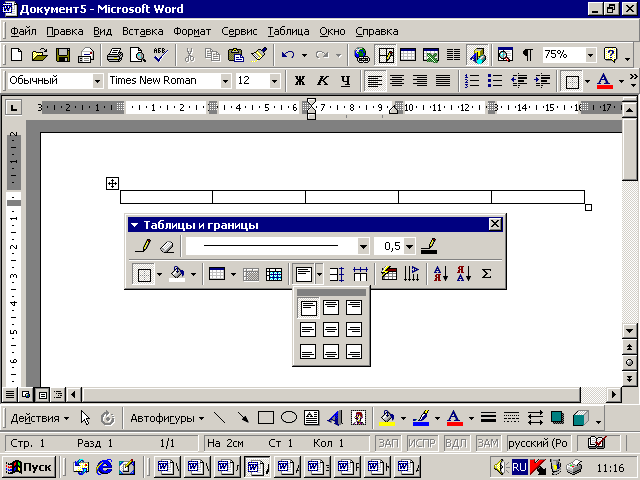Distribute rows evenly
The image size is (640, 480).
click(x=337, y=274)
